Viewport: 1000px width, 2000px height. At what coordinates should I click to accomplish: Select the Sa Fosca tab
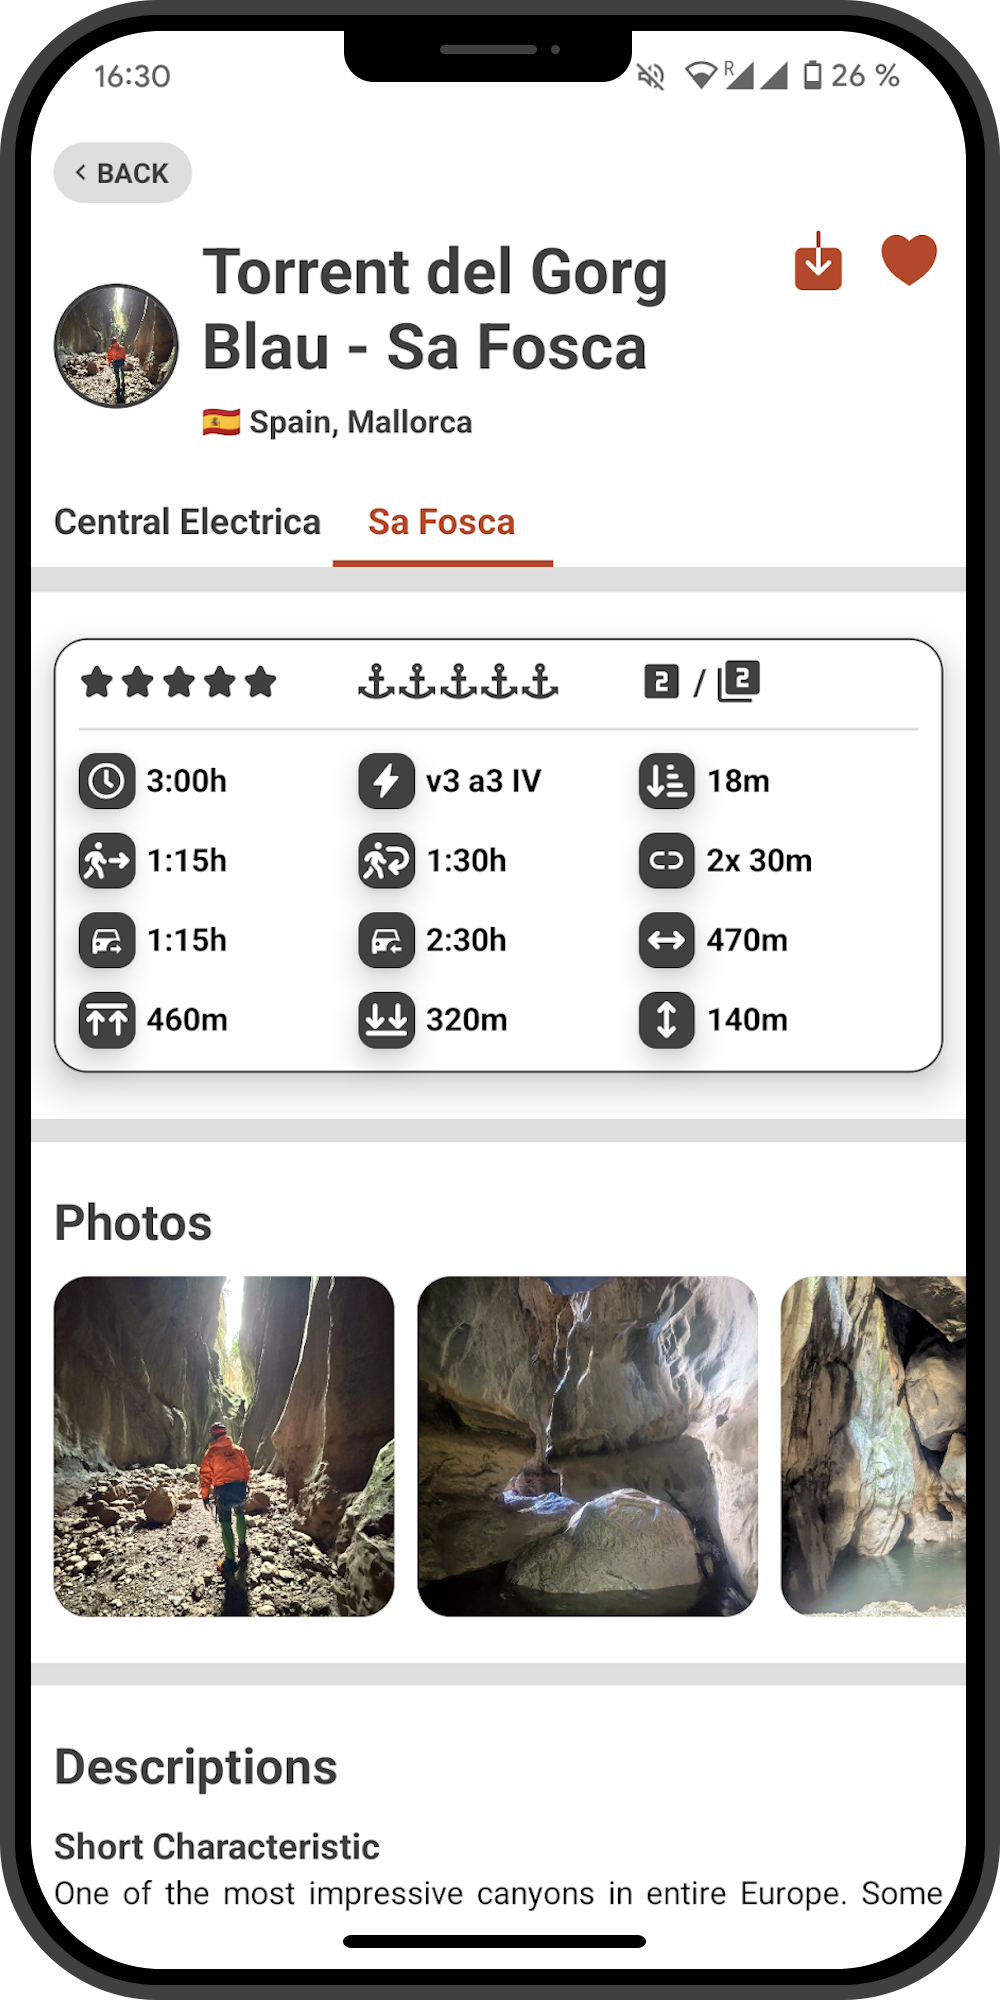tap(441, 522)
